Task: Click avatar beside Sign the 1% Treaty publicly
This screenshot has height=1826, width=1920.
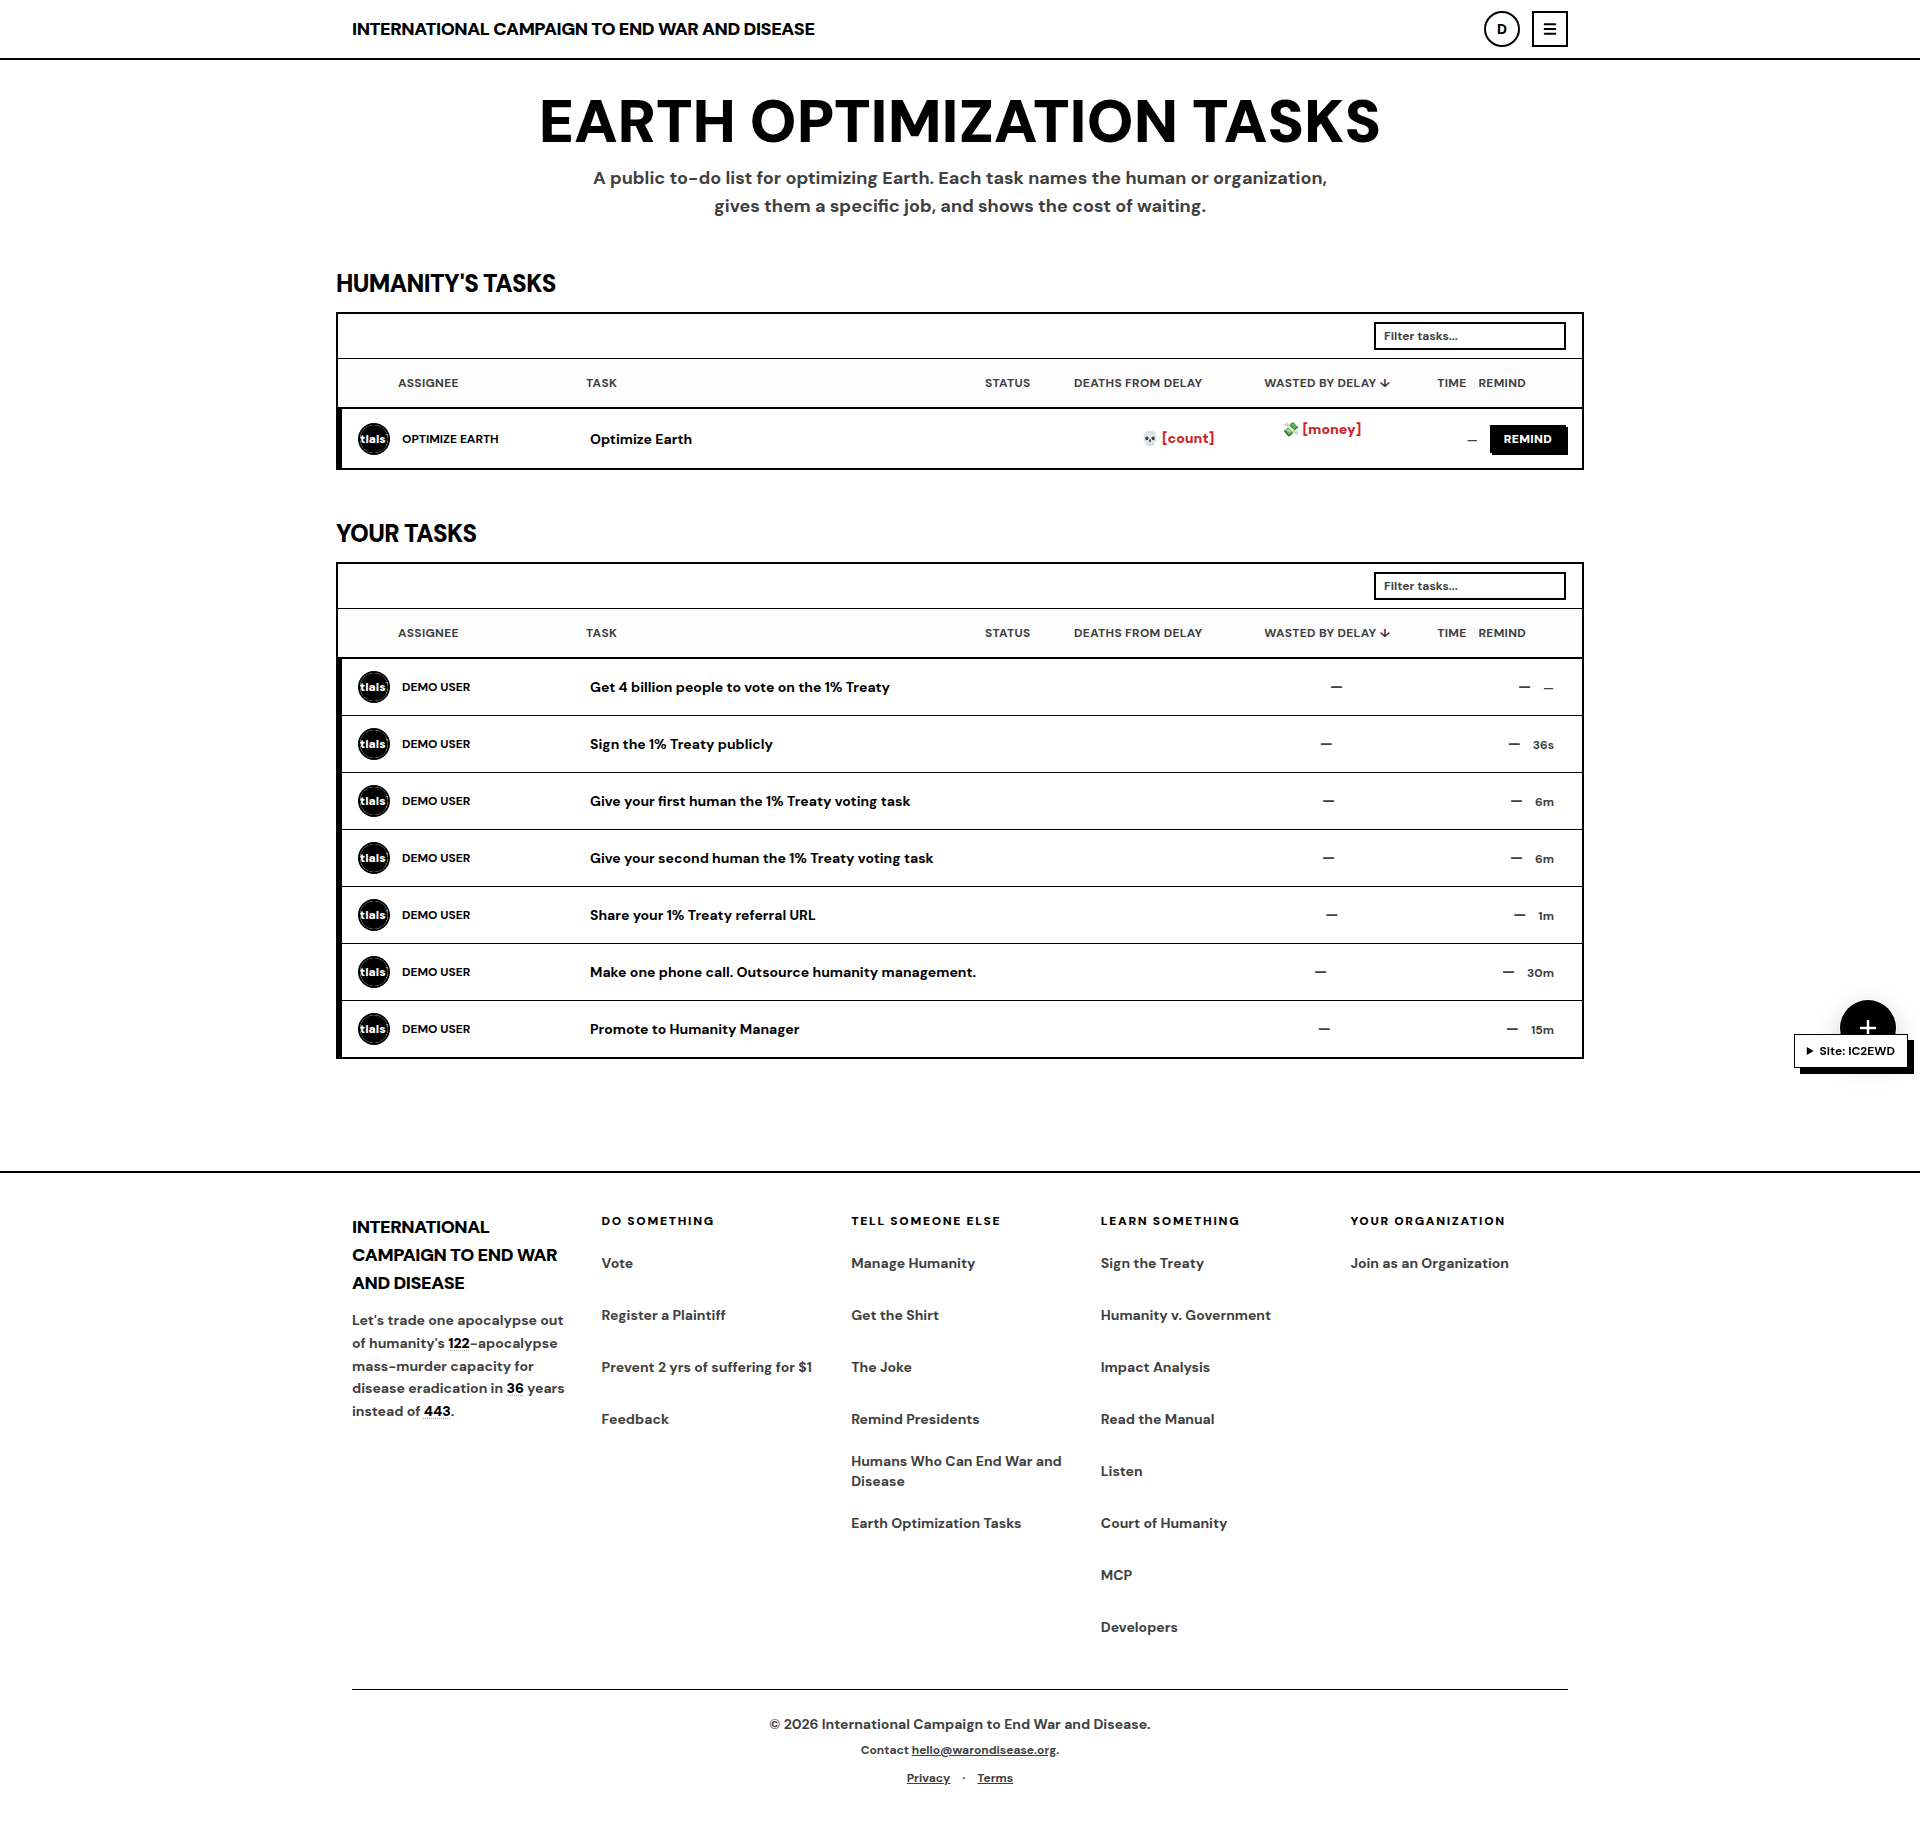Action: 374,744
